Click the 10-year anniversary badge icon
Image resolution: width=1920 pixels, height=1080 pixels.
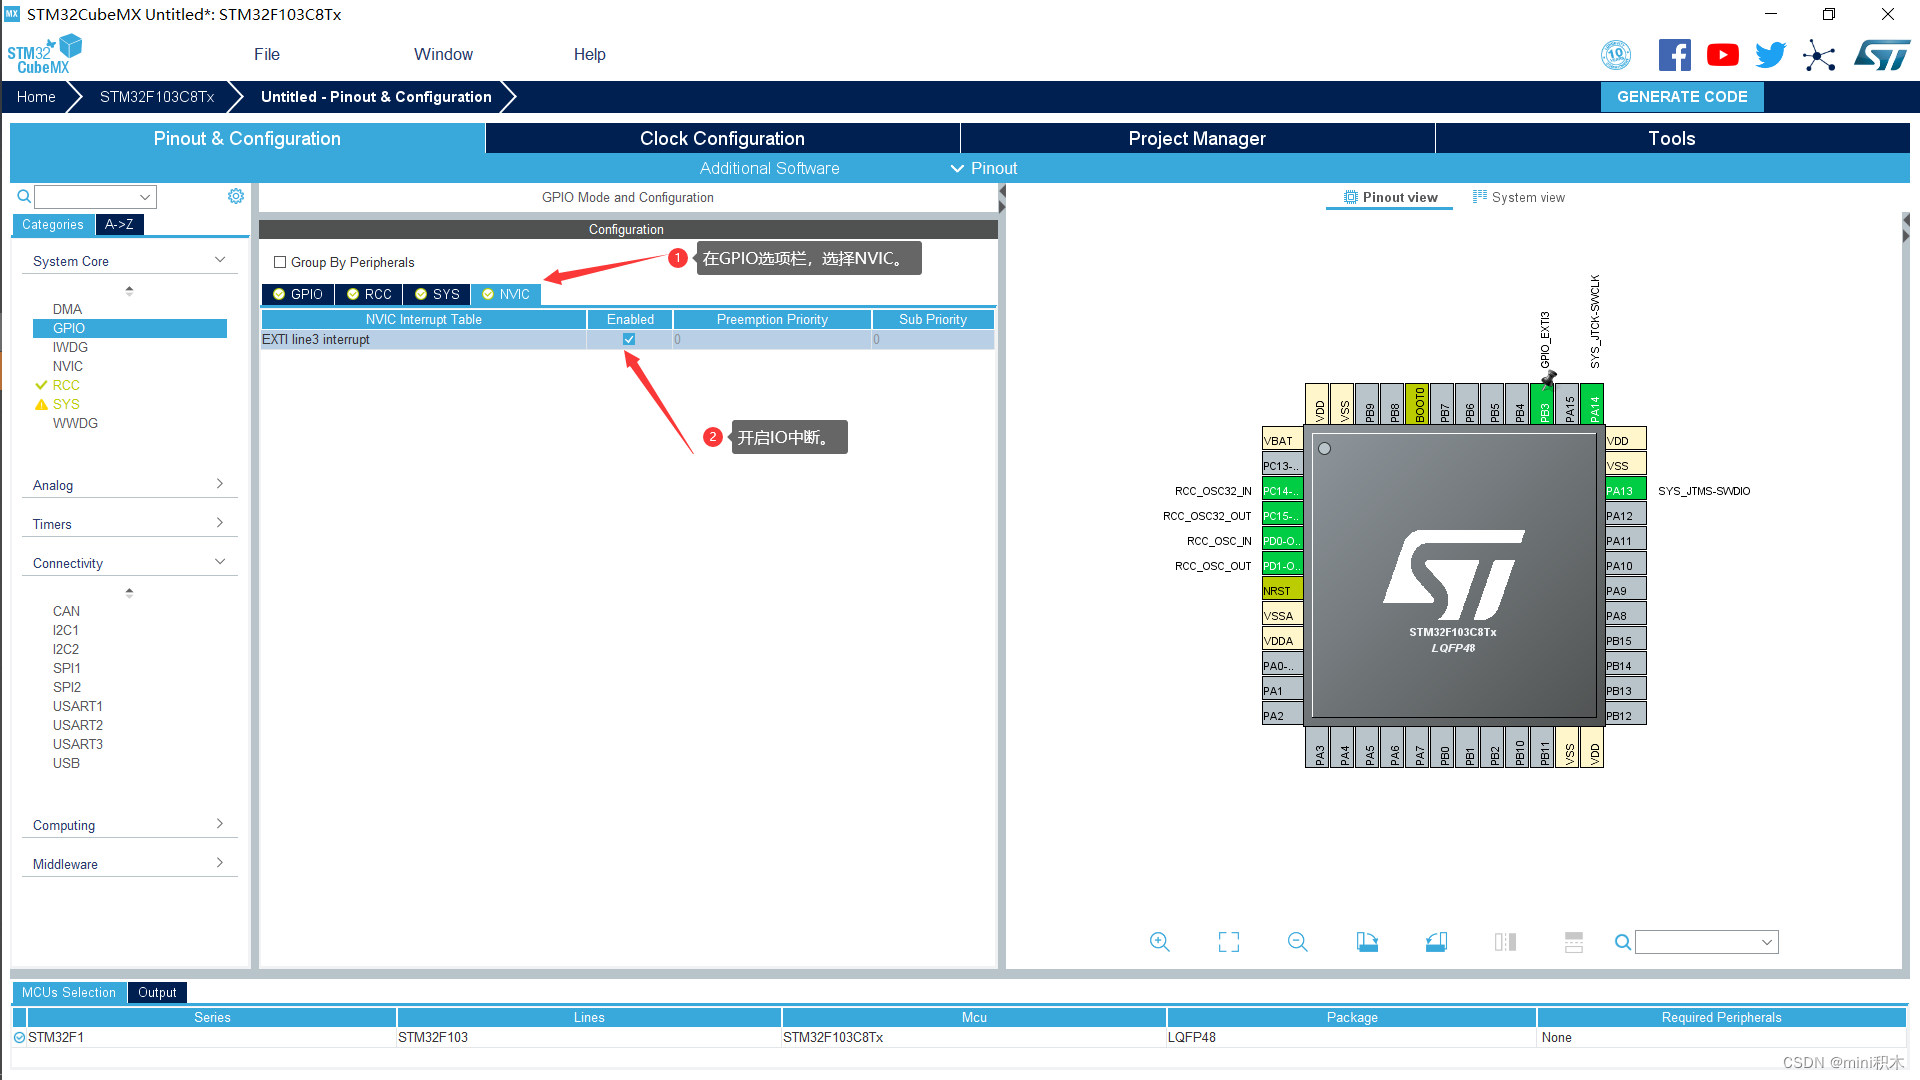click(x=1616, y=55)
